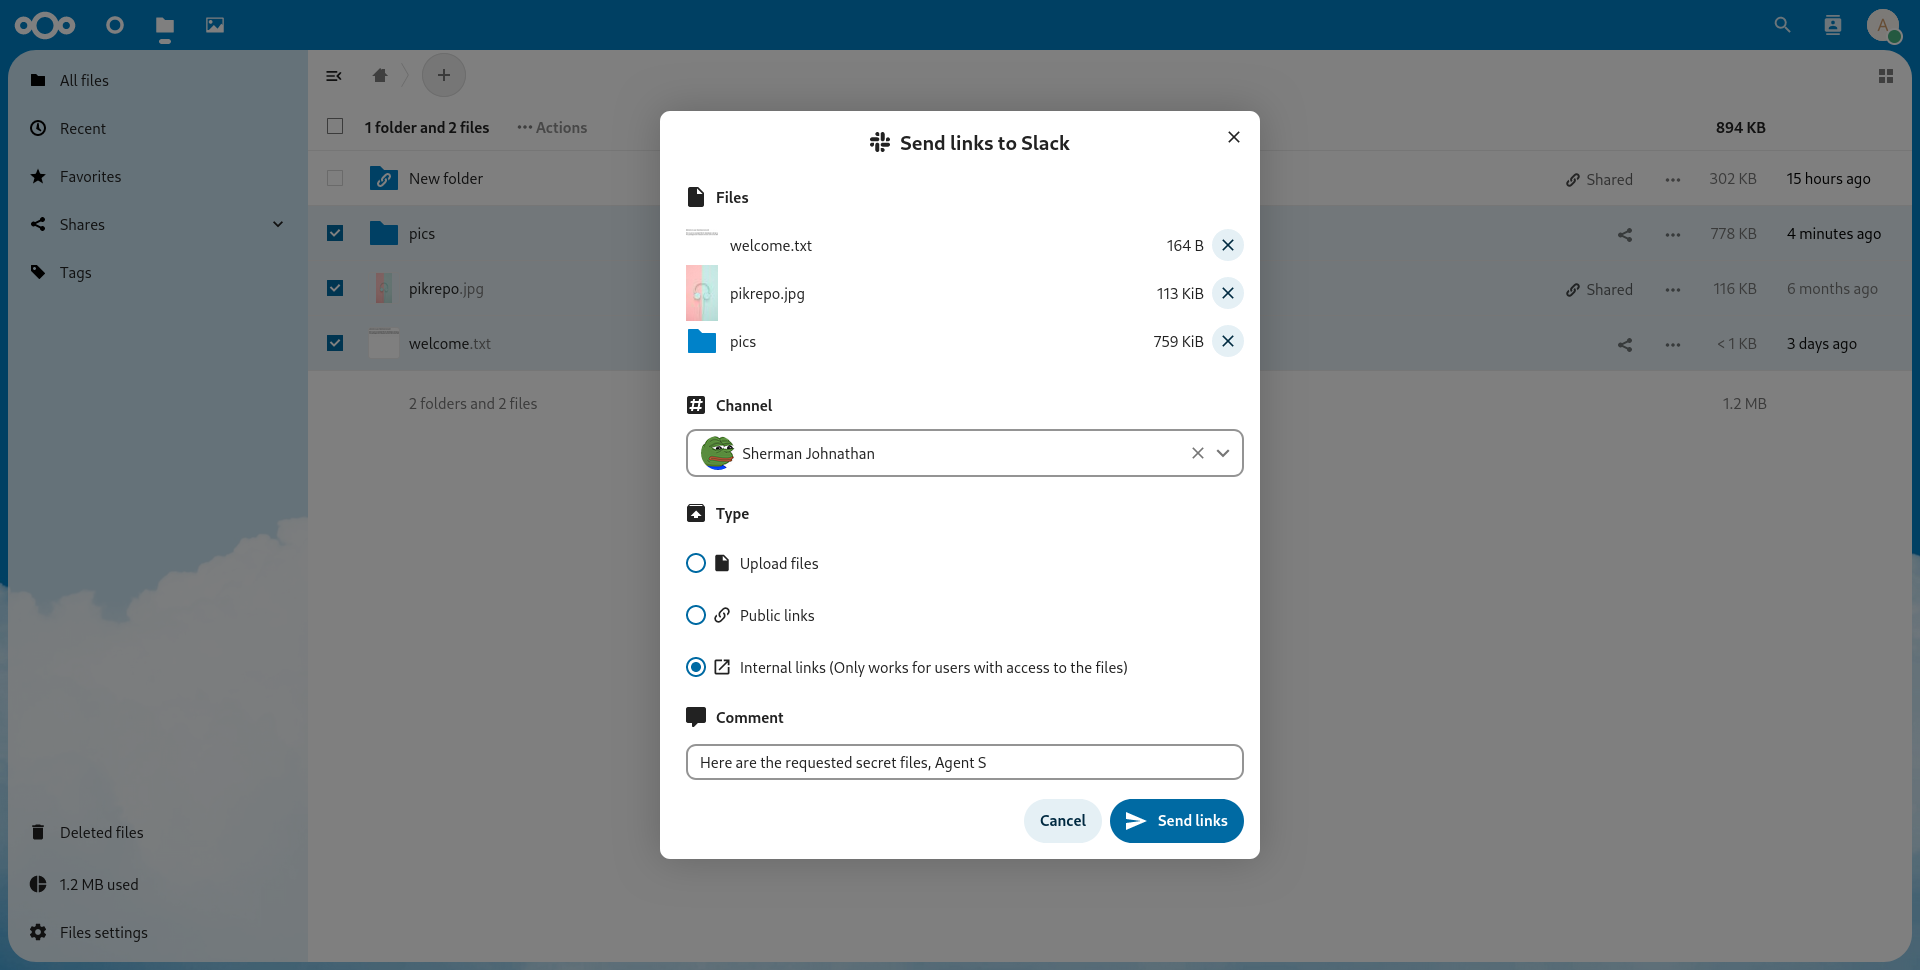
Task: Click the plus New button
Action: click(x=444, y=76)
